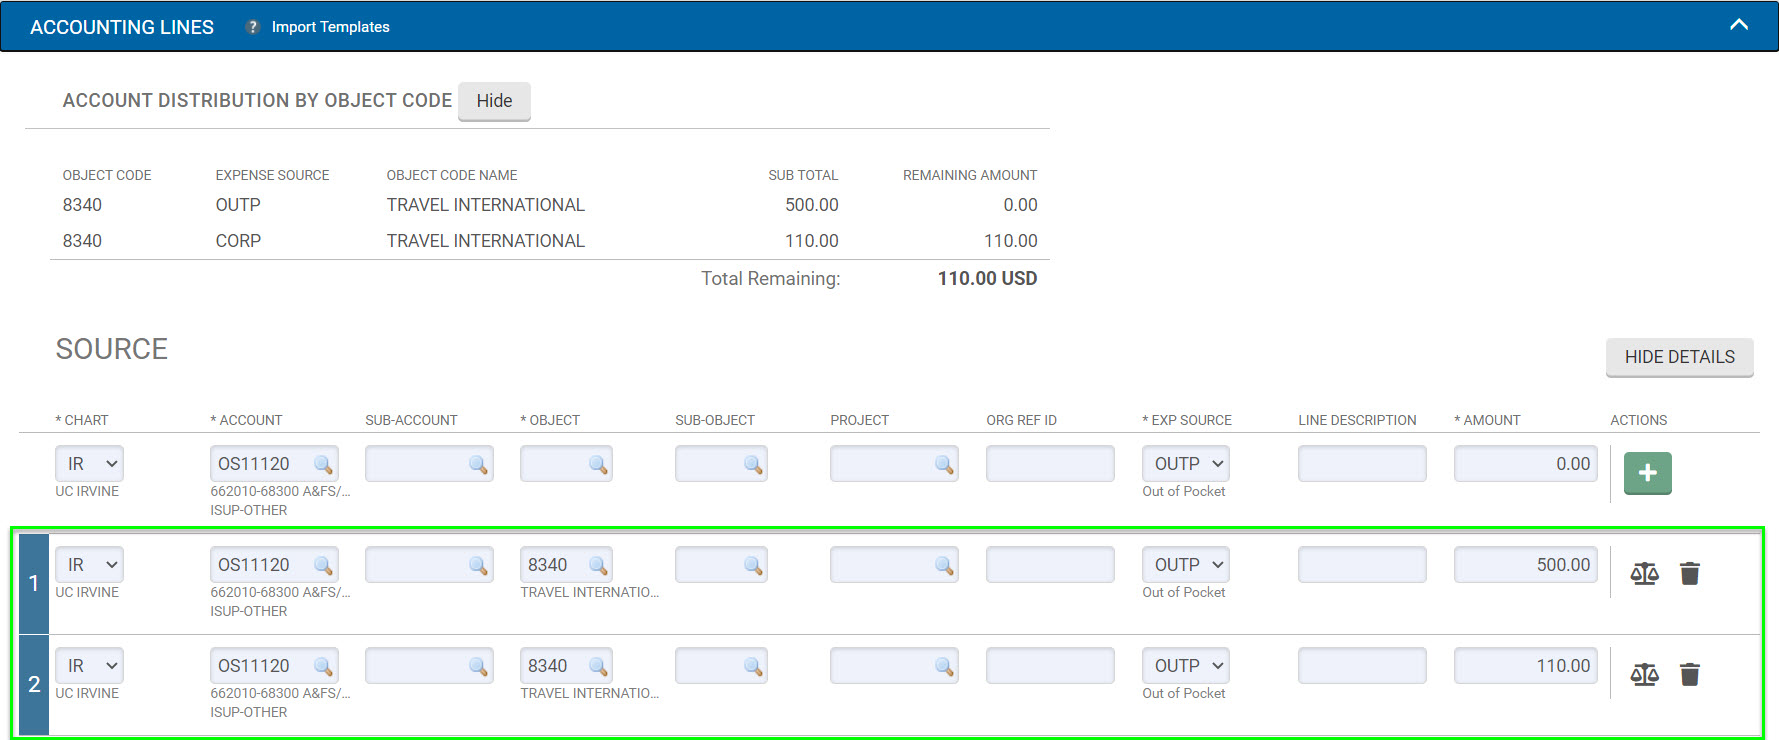
Task: Click the REMAINING AMOUNT column header
Action: (x=970, y=175)
